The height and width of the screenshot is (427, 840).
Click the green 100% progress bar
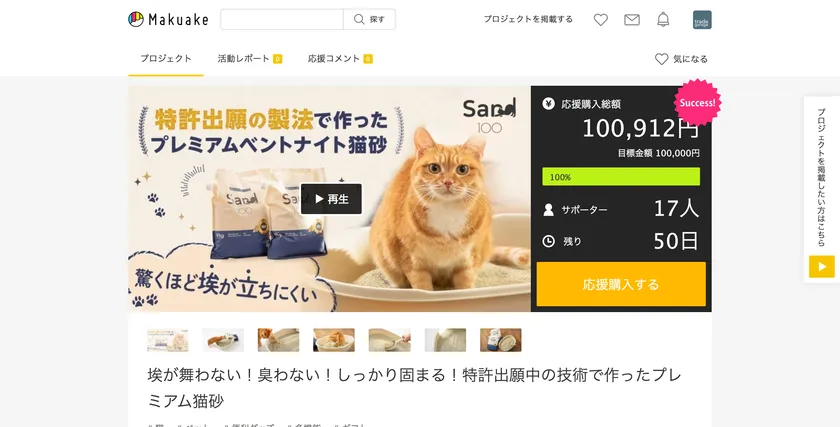point(621,177)
